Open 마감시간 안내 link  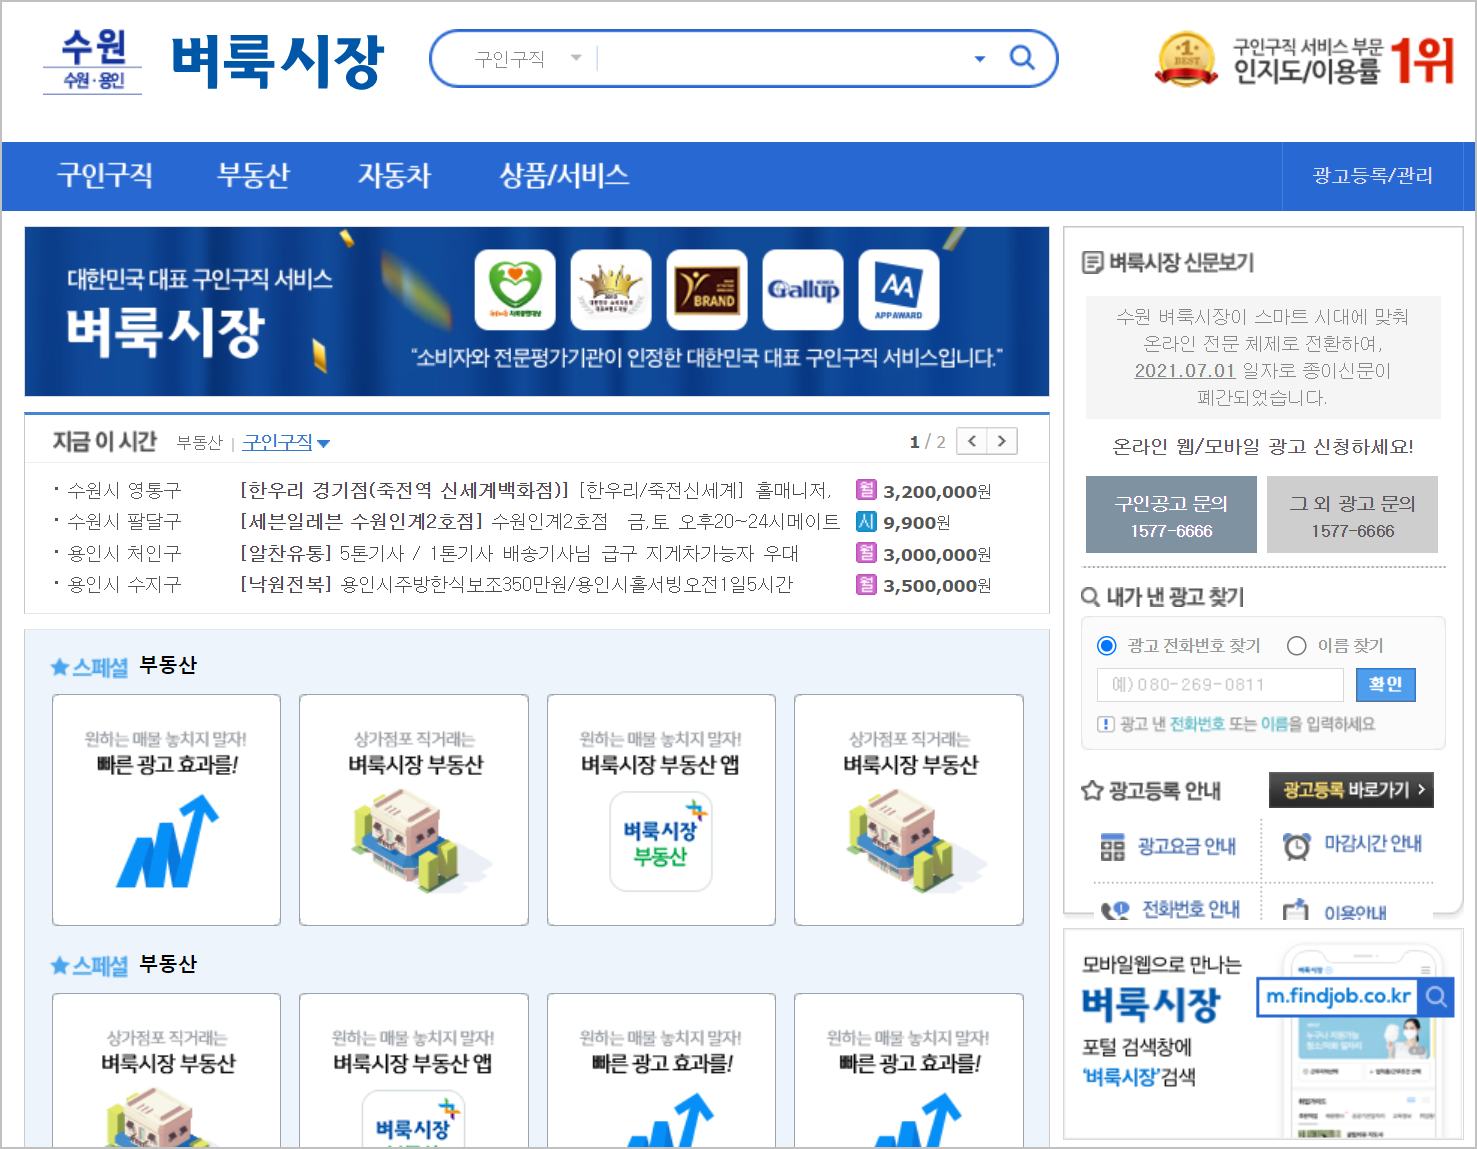[1373, 844]
